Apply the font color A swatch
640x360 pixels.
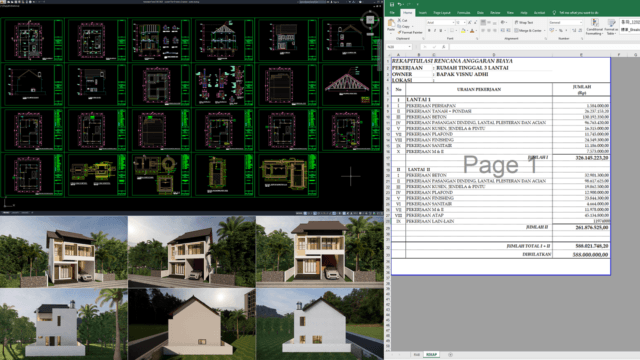pos(472,31)
